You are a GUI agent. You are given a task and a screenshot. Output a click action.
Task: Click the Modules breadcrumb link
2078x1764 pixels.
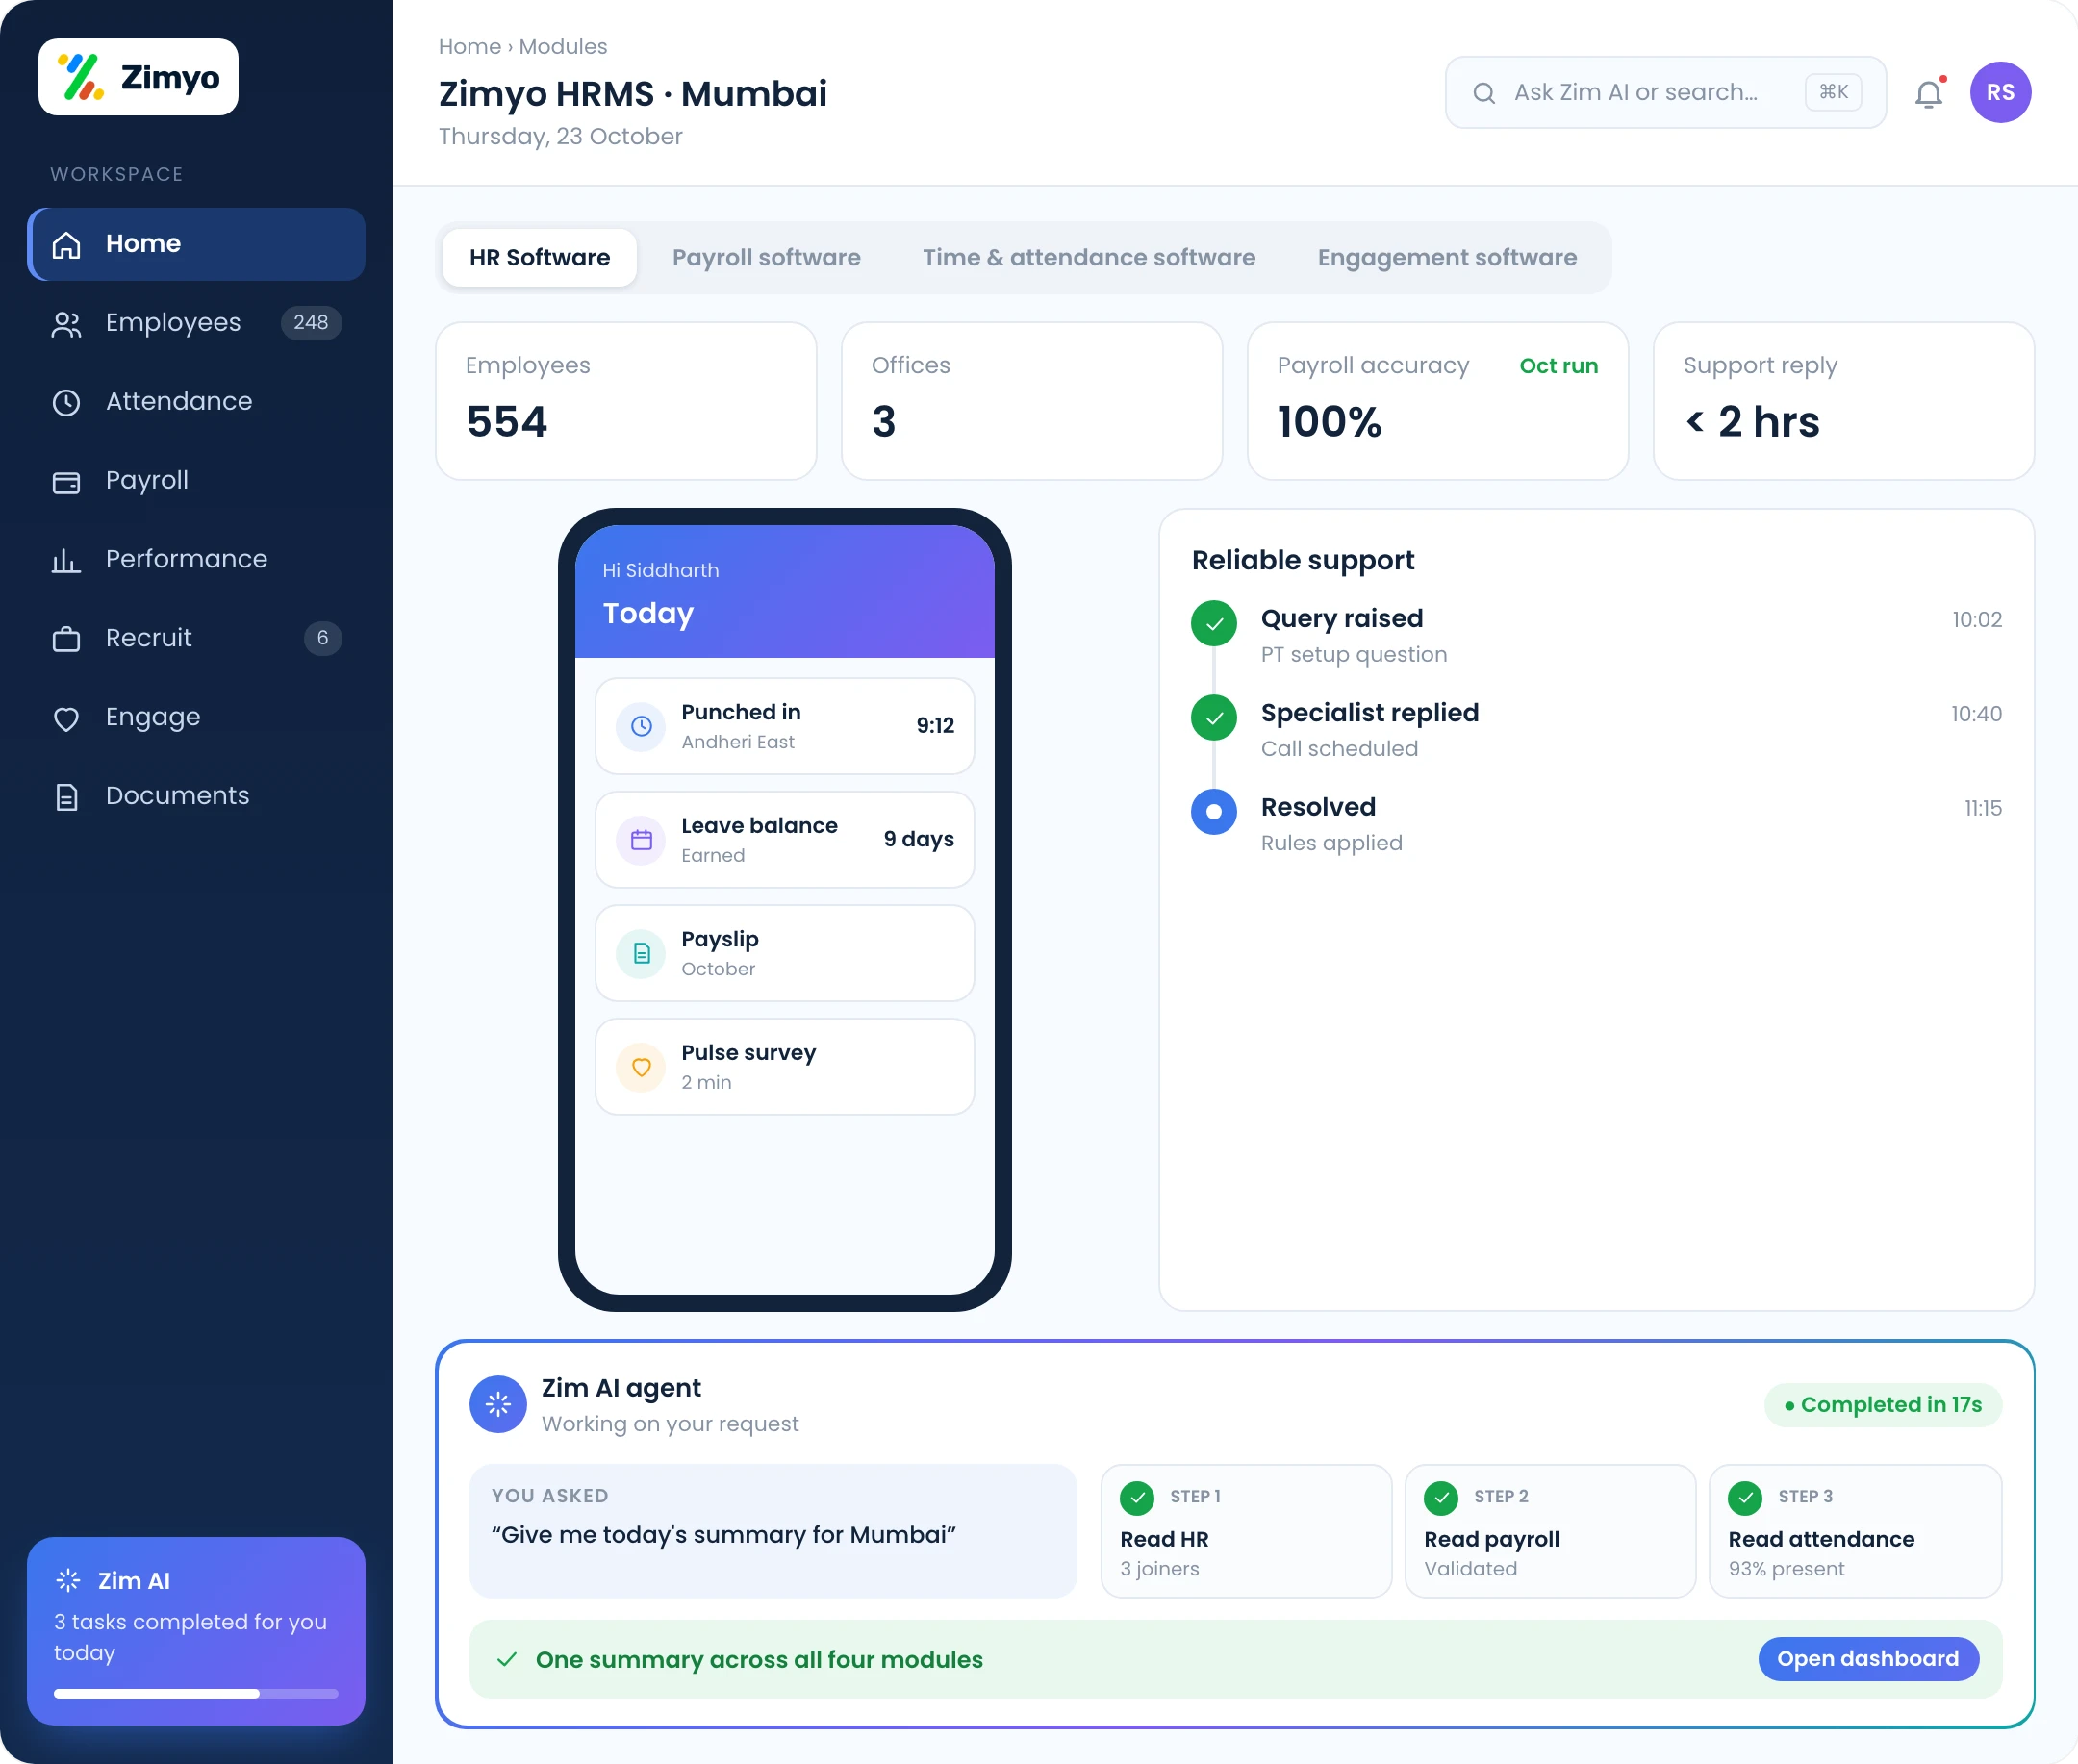point(563,47)
